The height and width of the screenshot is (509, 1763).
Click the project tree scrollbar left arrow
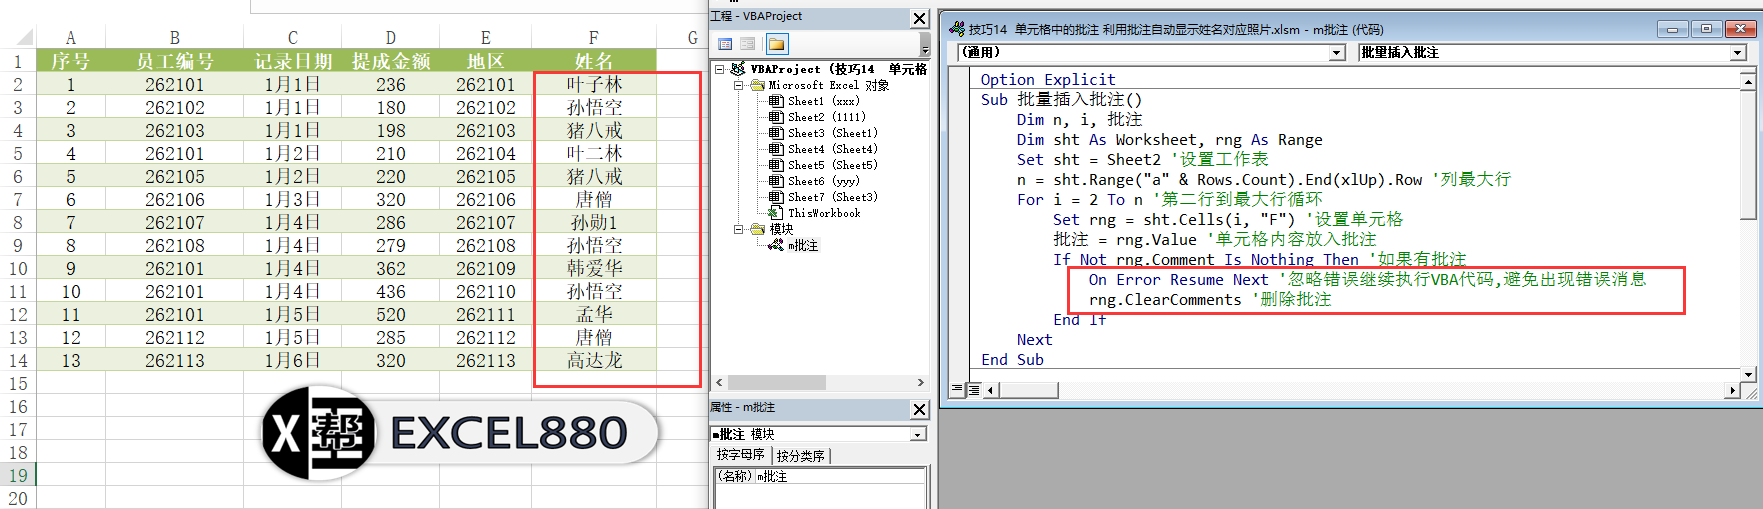[719, 382]
